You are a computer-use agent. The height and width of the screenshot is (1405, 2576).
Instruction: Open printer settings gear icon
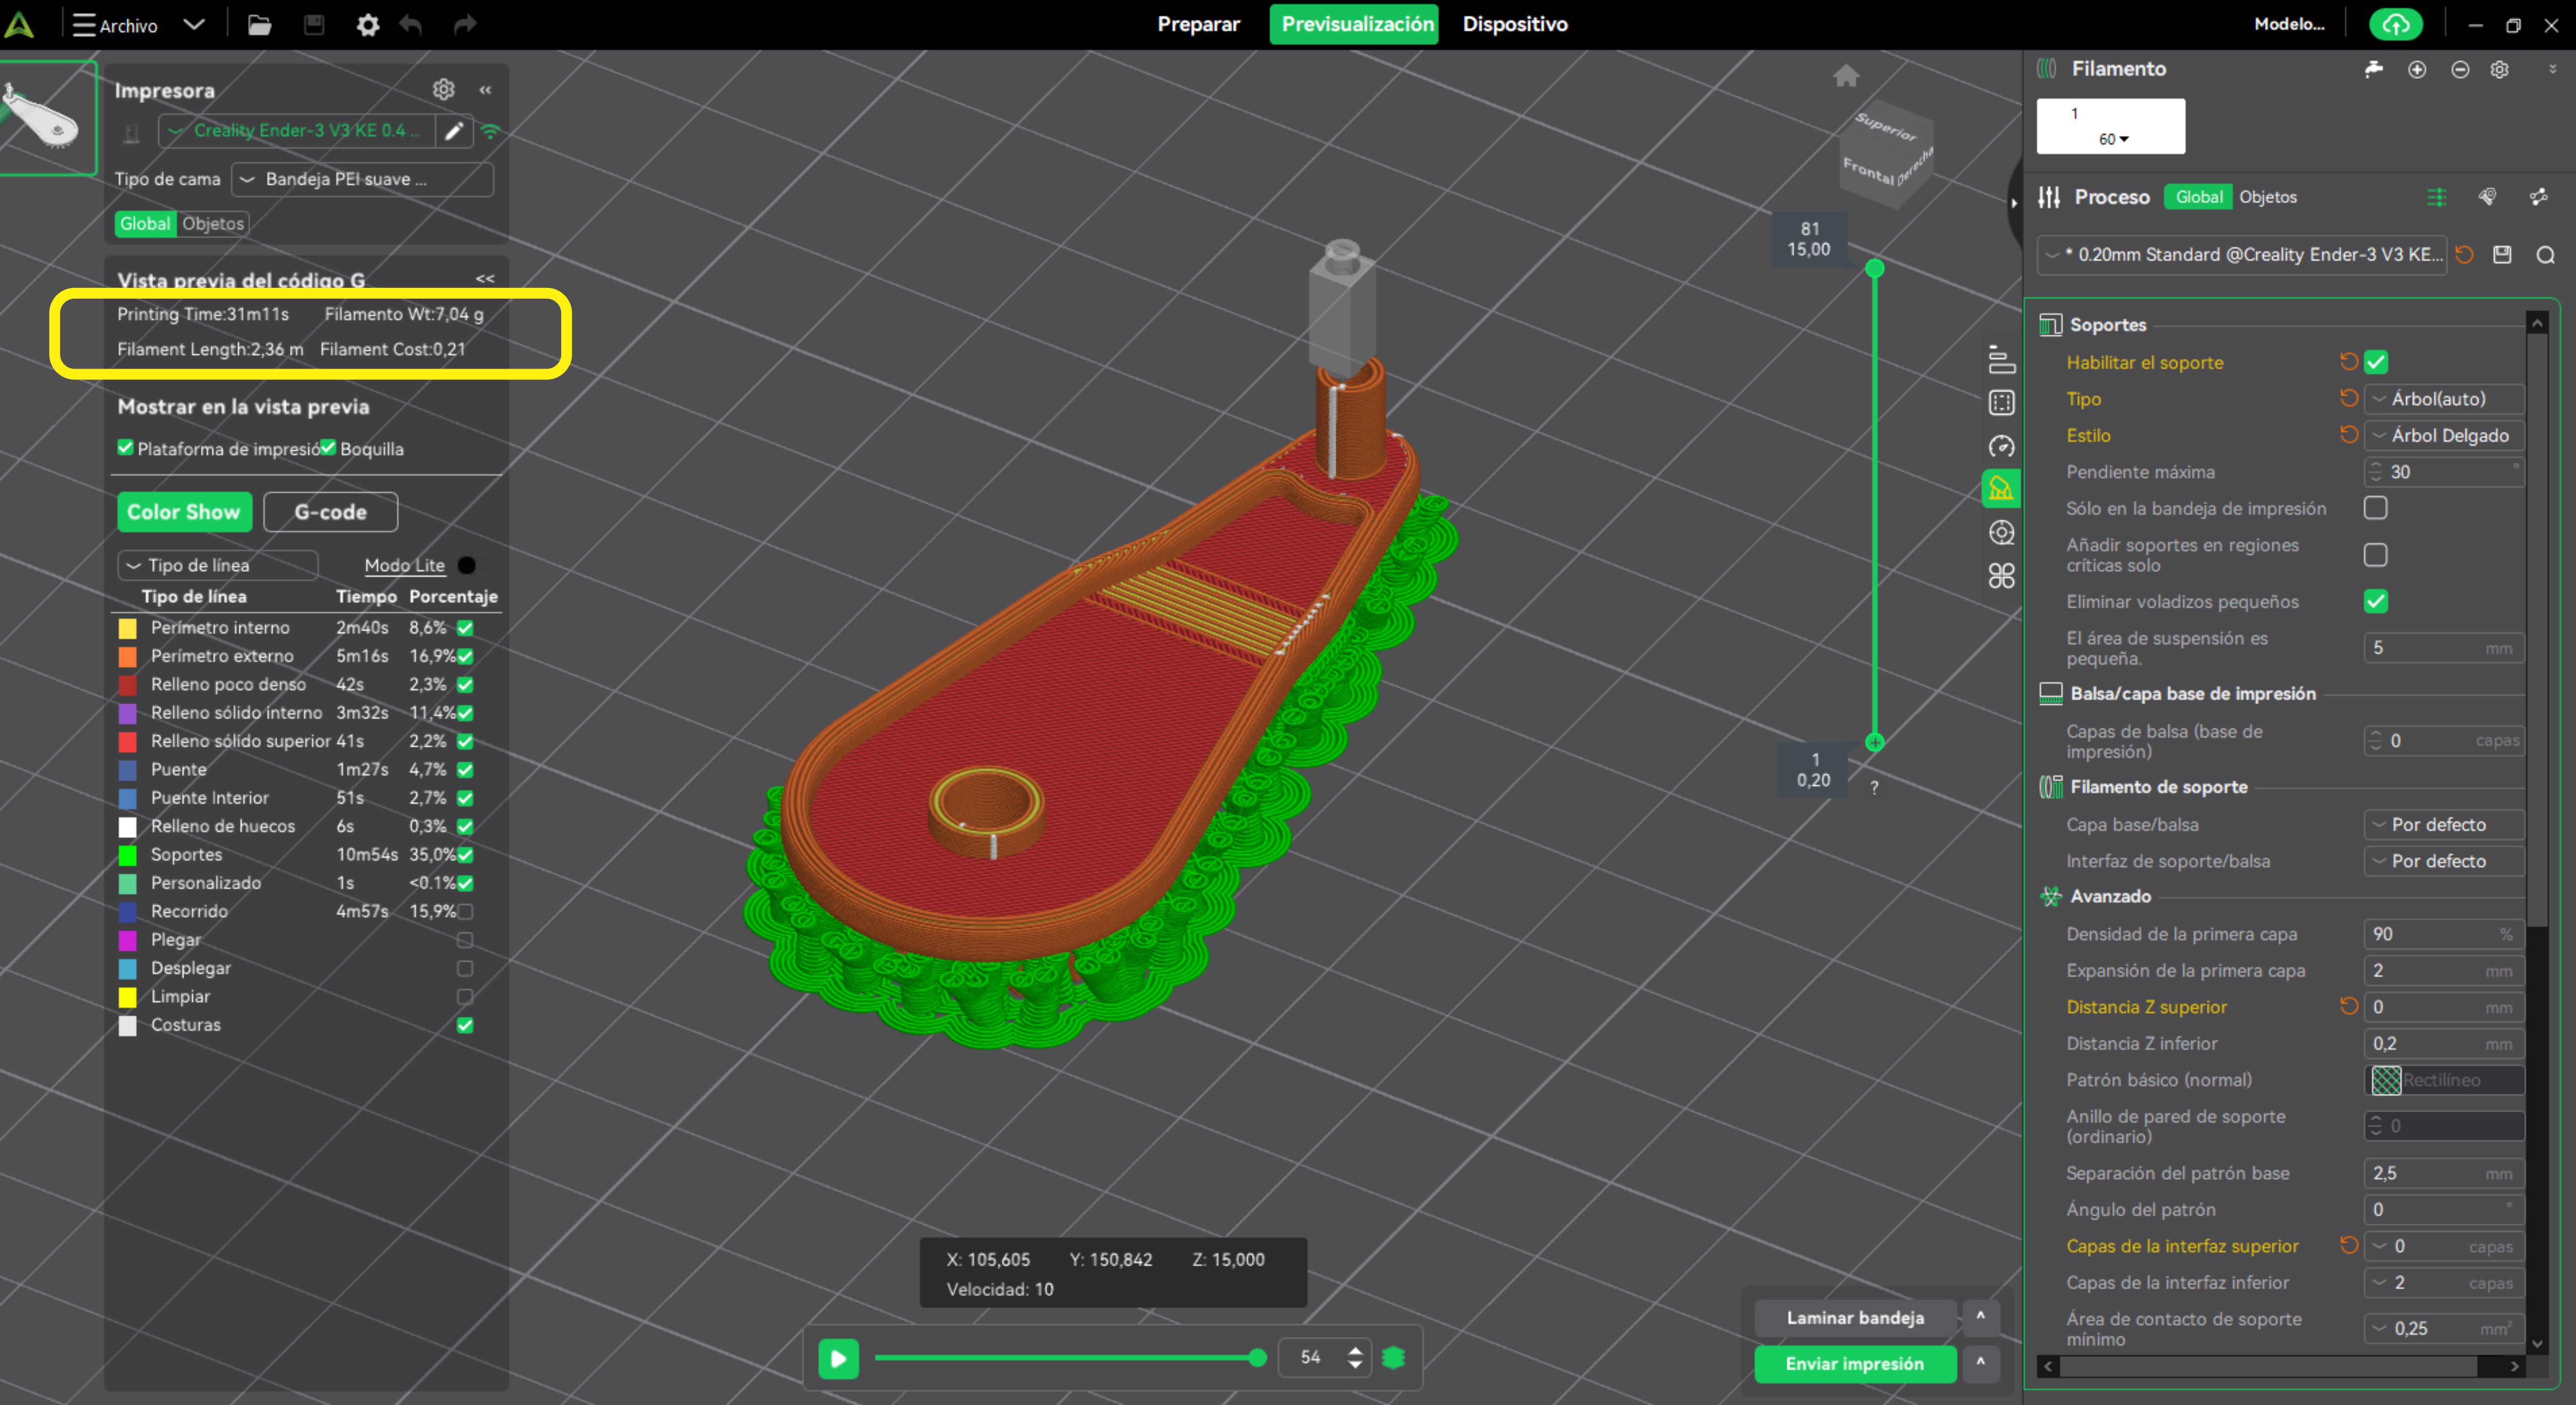click(x=443, y=90)
